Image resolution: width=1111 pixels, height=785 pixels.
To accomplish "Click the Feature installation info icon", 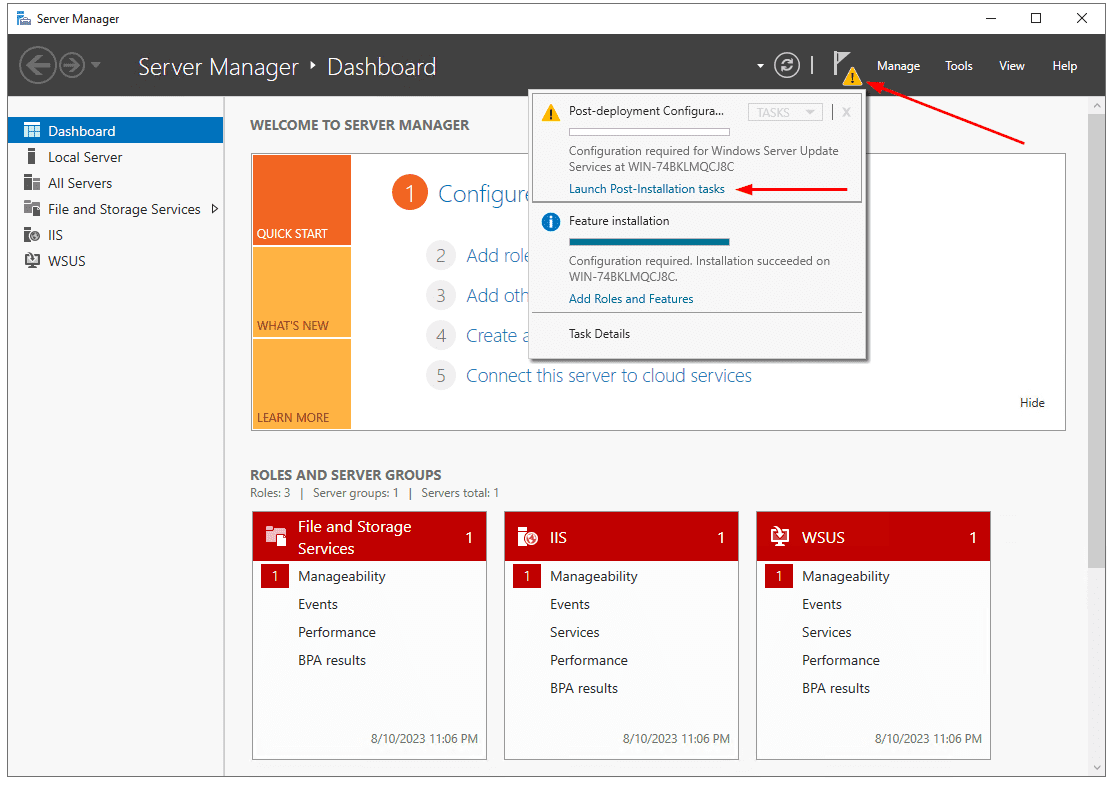I will click(551, 222).
